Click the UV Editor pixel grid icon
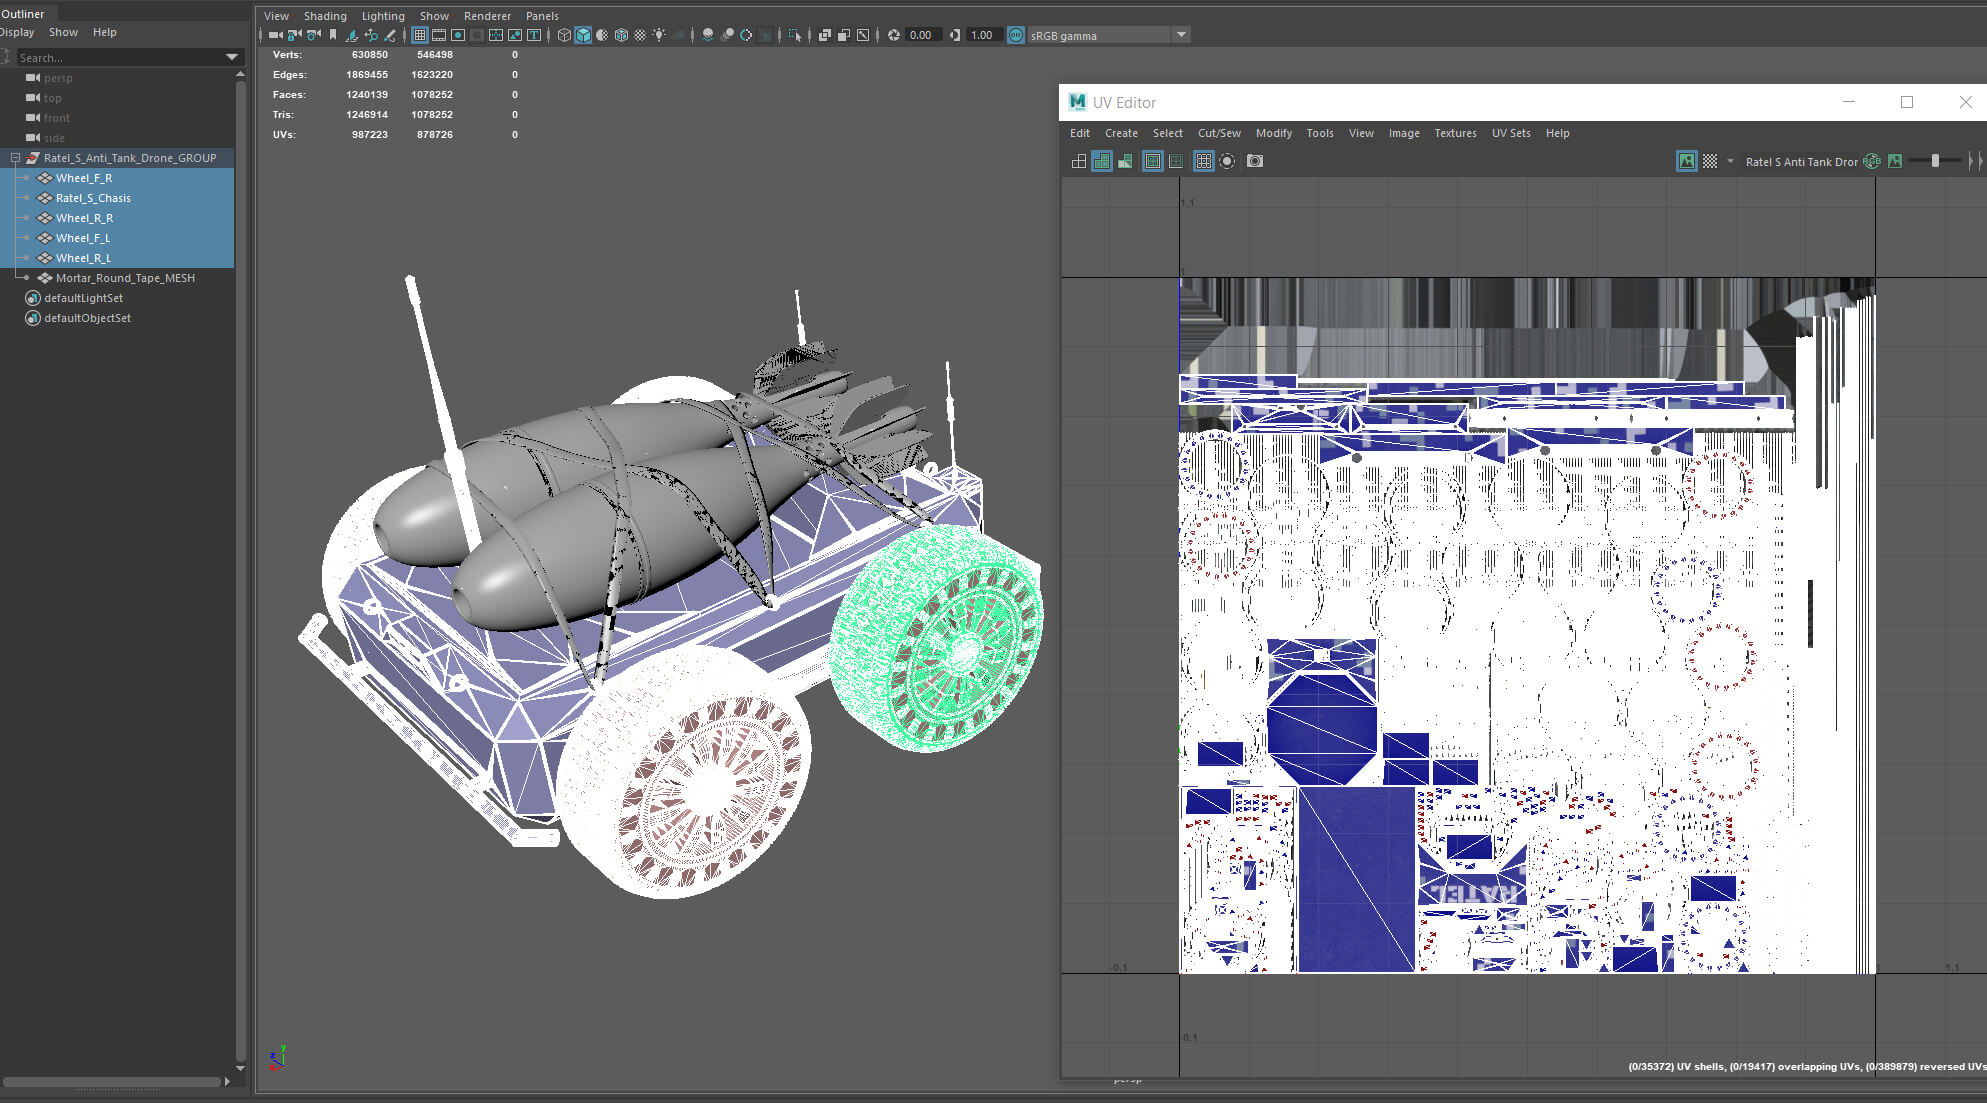This screenshot has width=1987, height=1103. 1204,161
